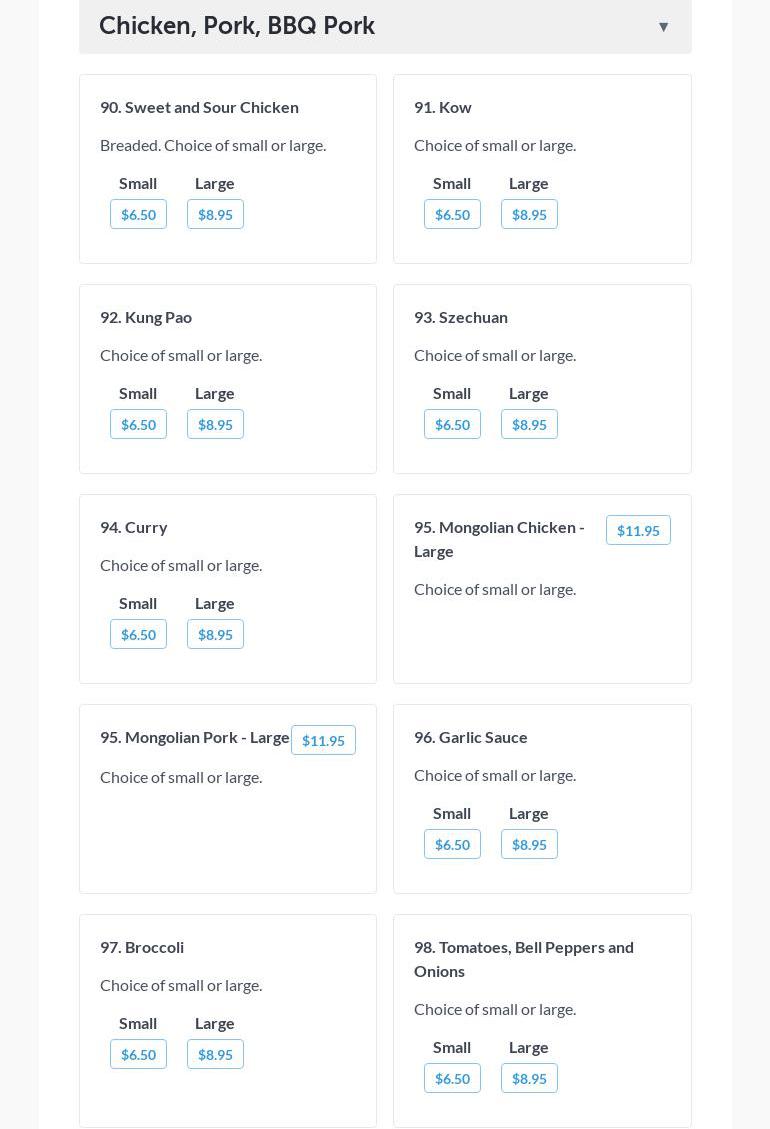770x1129 pixels.
Task: Select large Curry price
Action: click(215, 634)
